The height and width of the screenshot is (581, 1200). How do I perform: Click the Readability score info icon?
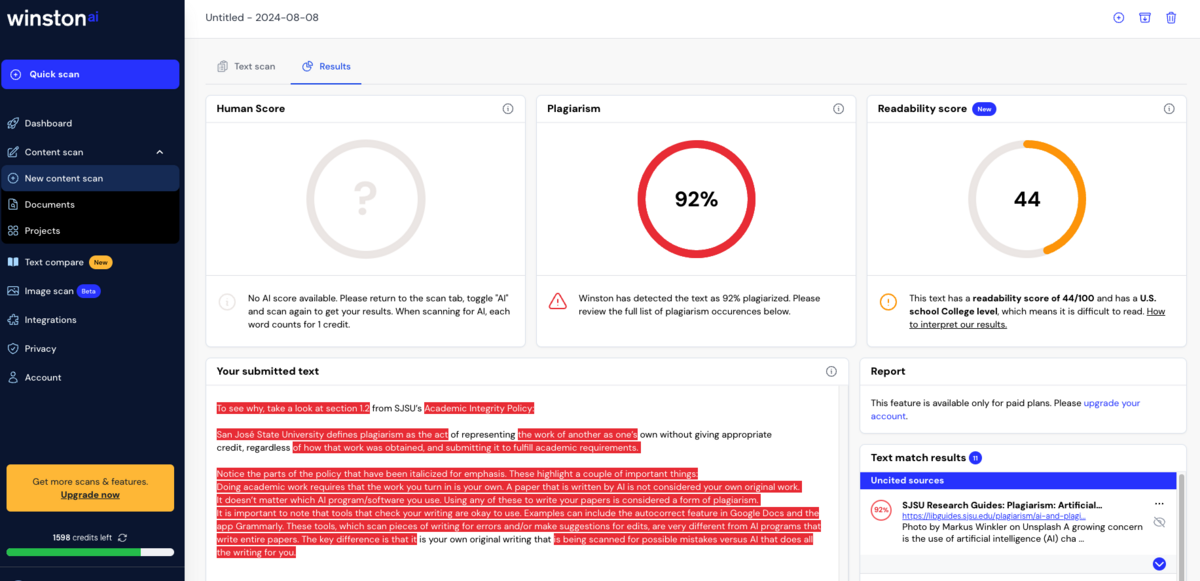coord(1168,109)
